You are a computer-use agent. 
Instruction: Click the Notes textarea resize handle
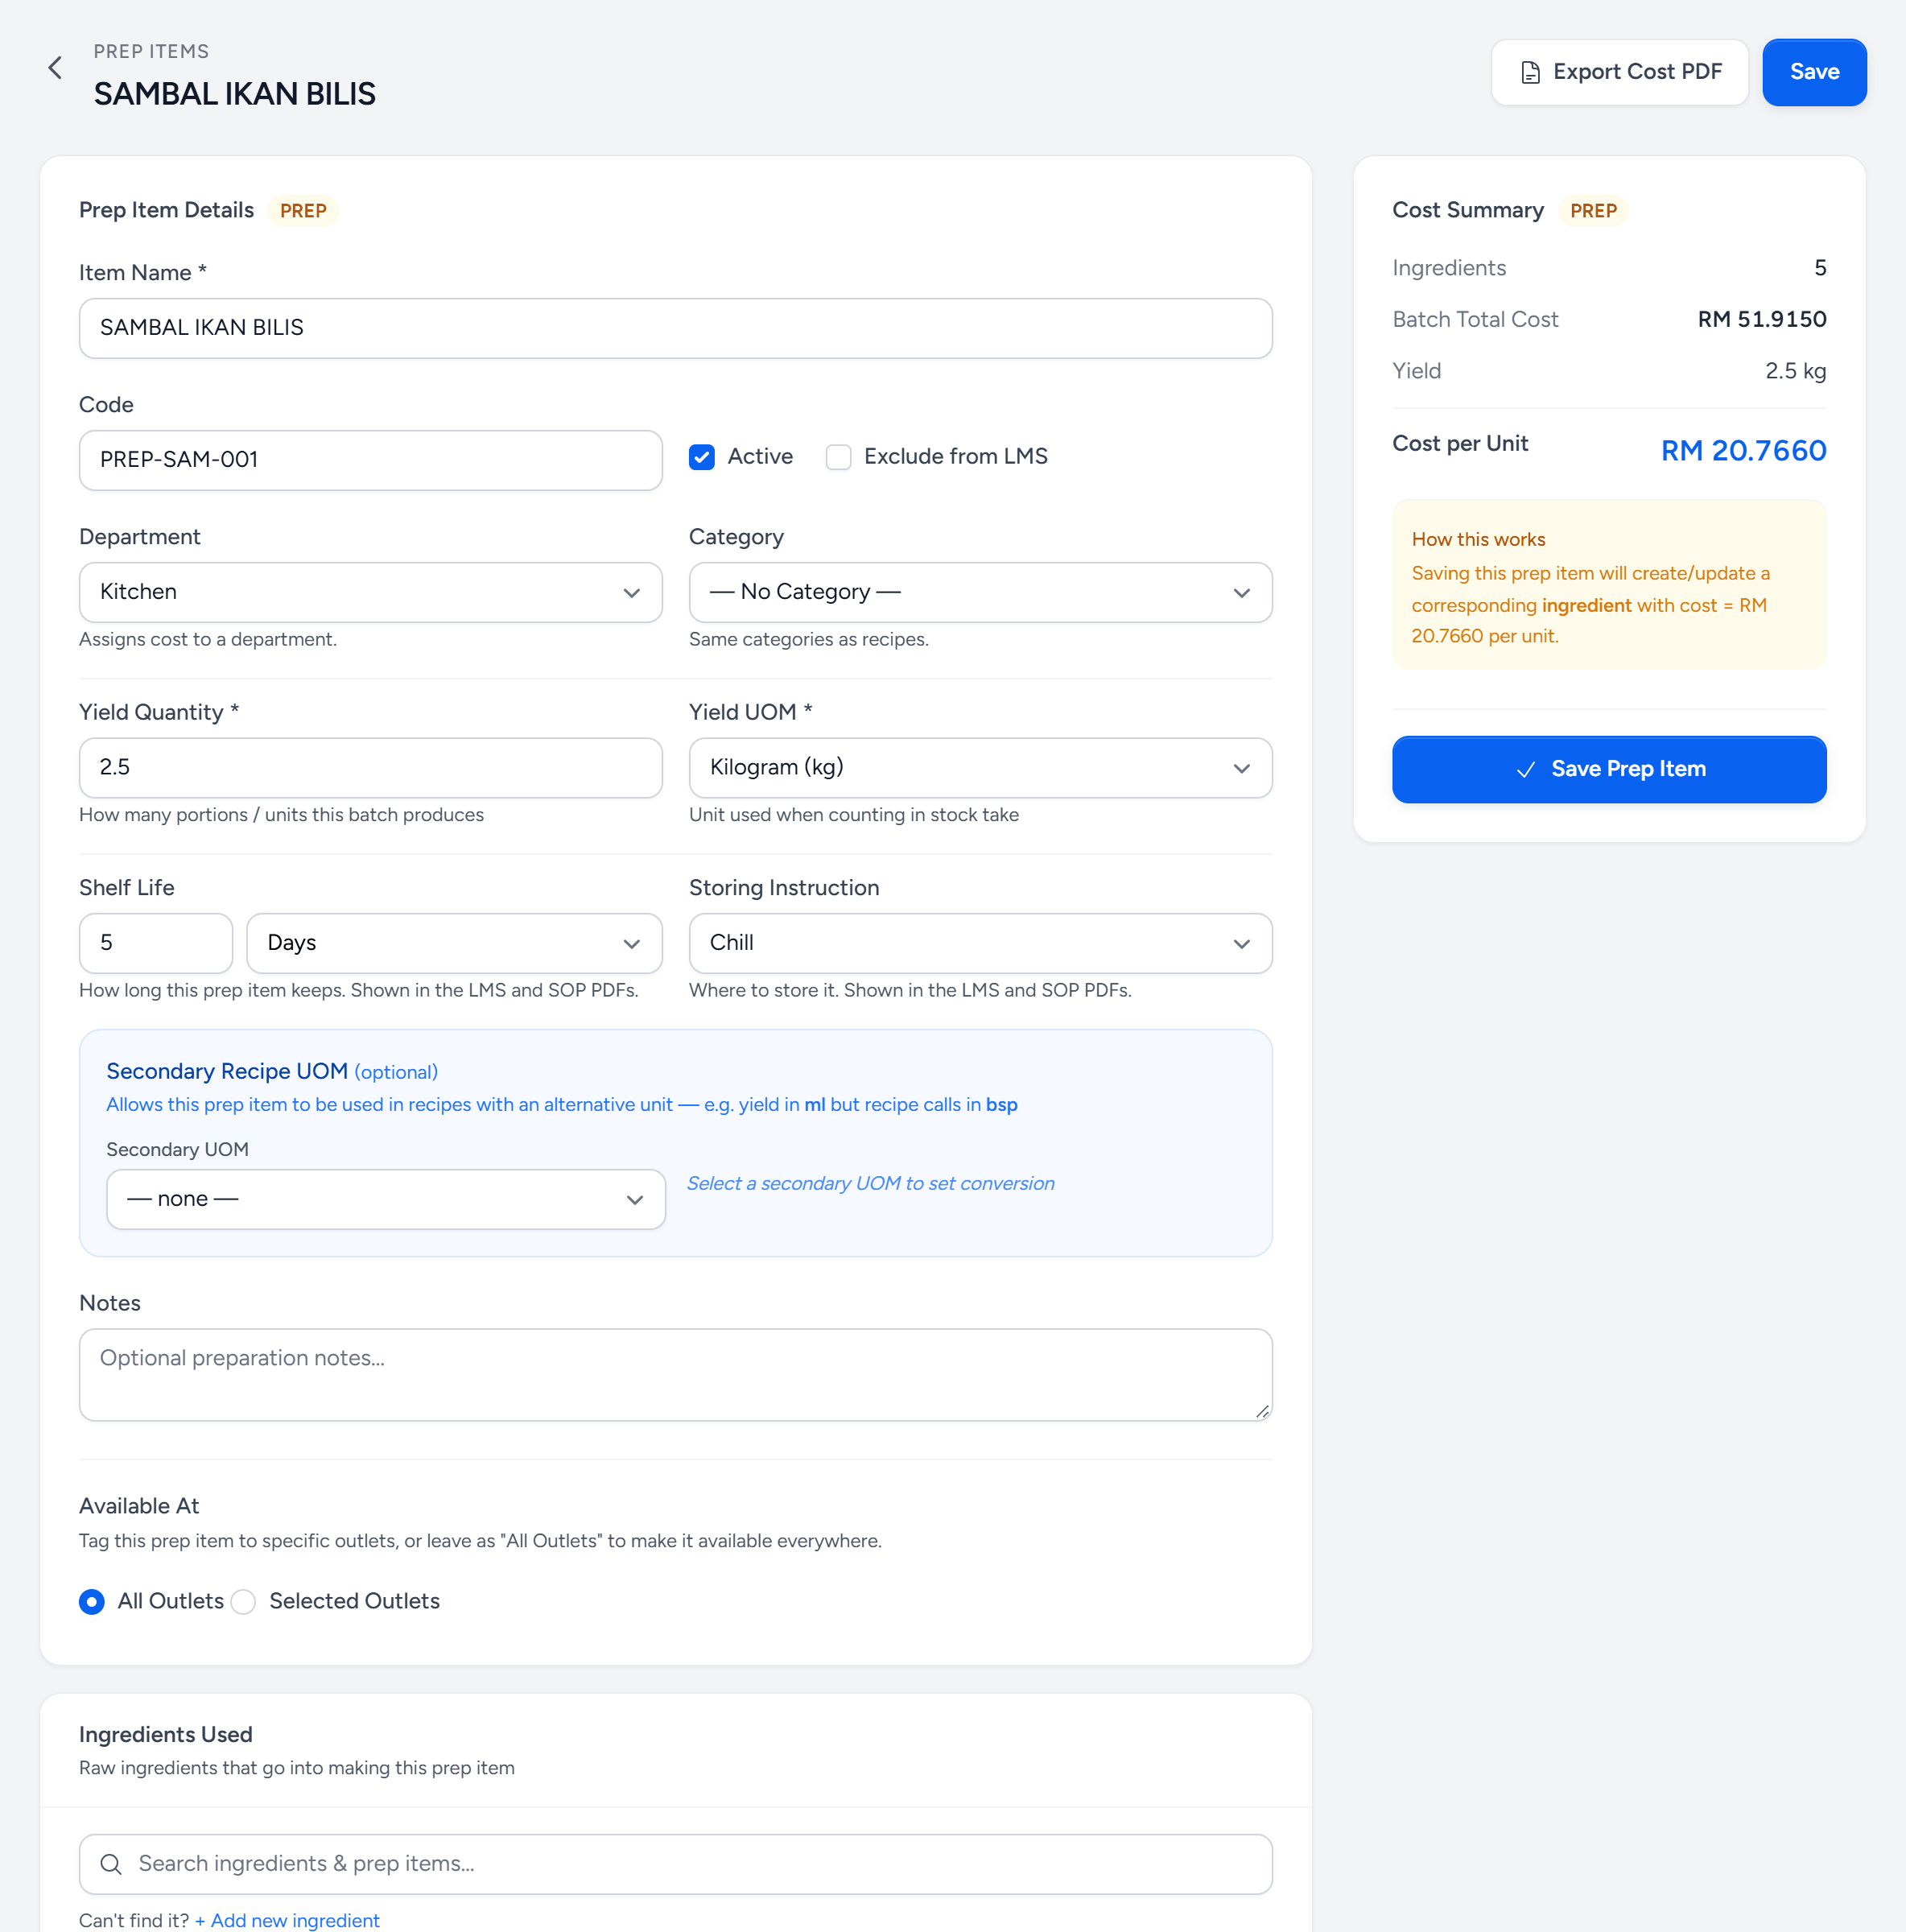coord(1262,1411)
